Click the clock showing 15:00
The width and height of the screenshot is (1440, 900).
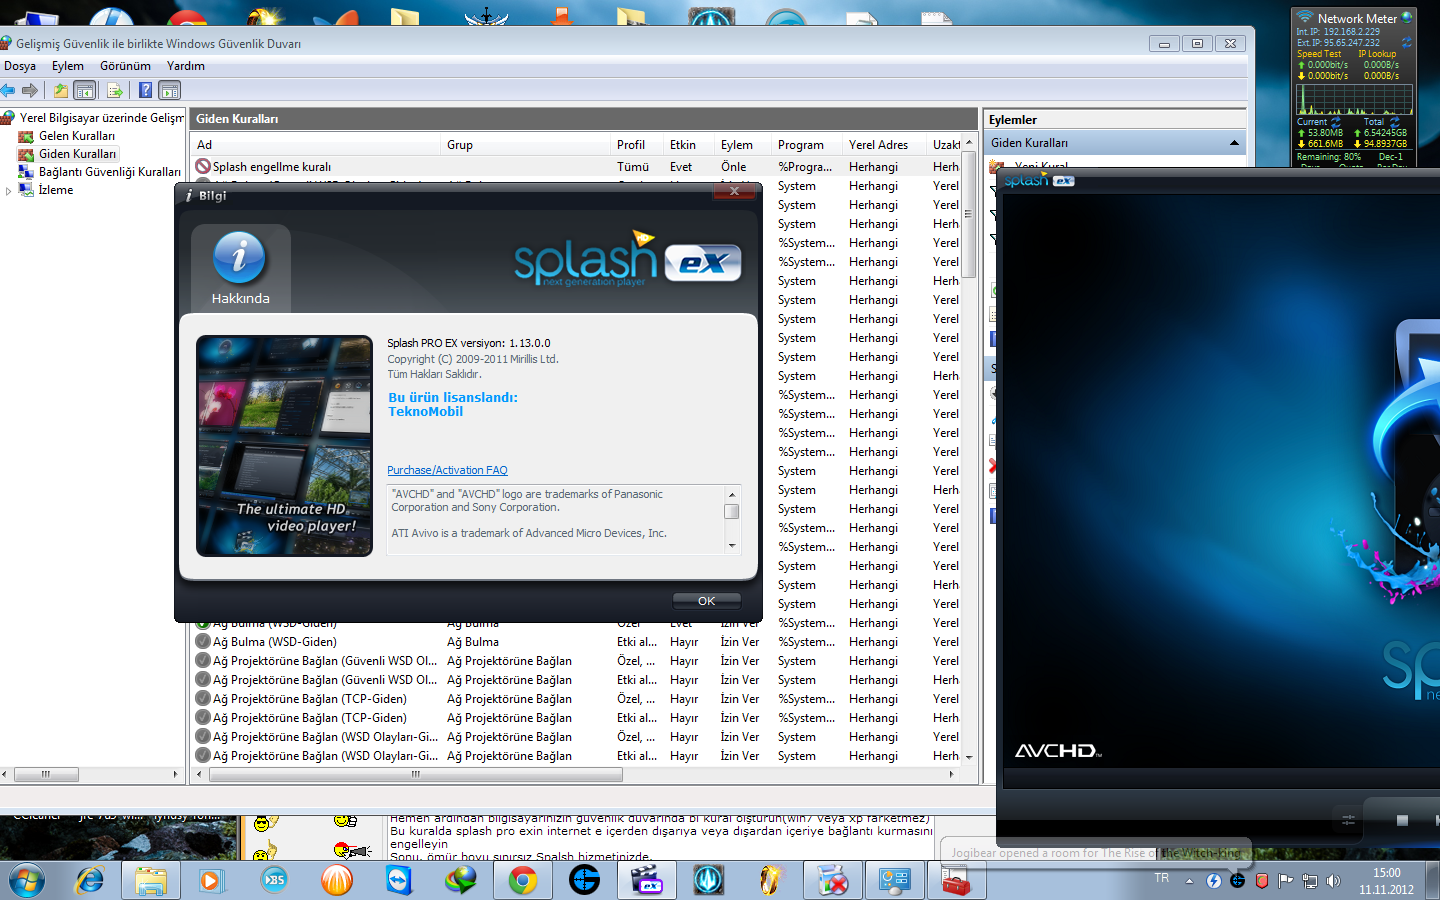click(1387, 873)
